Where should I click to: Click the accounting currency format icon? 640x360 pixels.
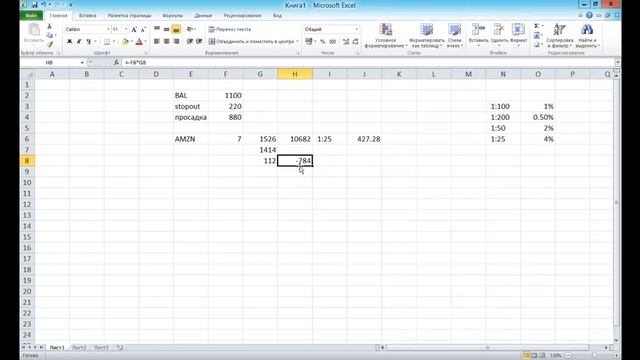pos(309,41)
